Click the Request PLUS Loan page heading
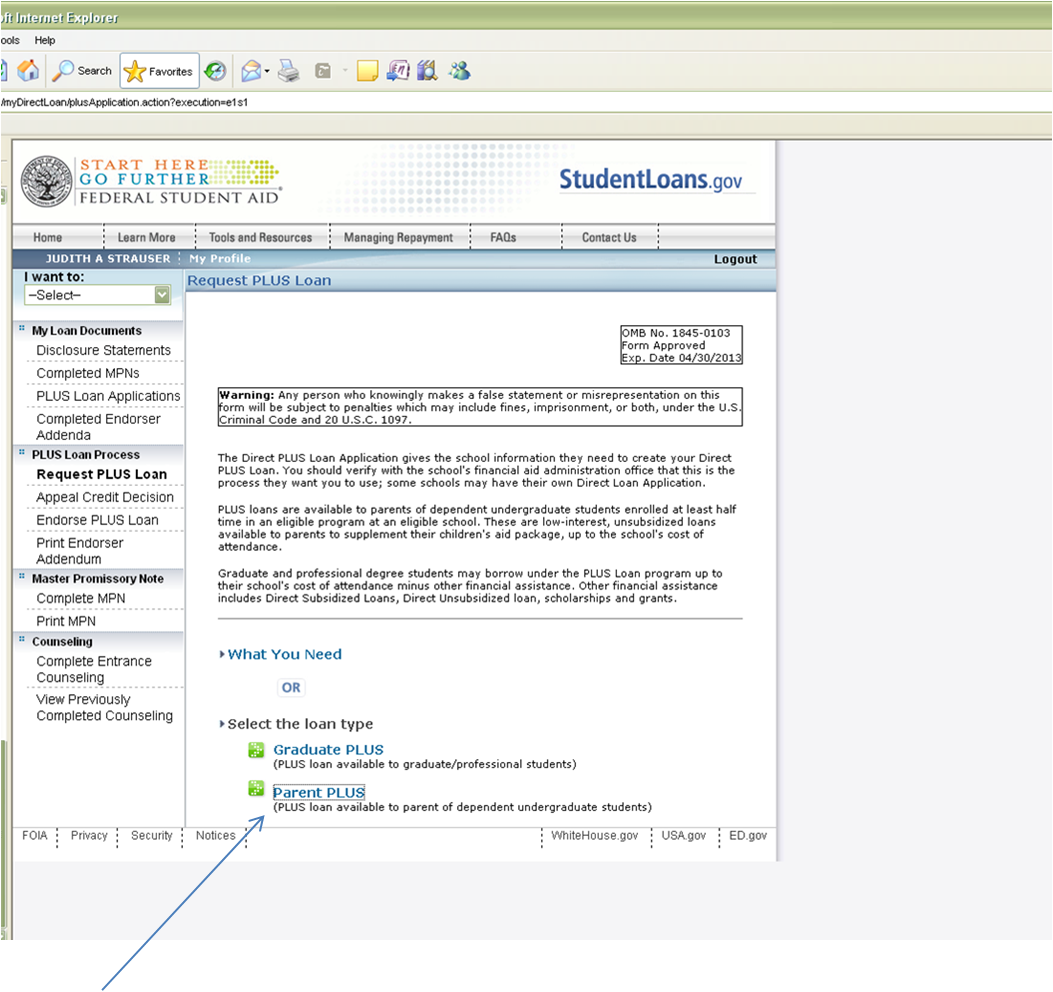 (x=259, y=281)
